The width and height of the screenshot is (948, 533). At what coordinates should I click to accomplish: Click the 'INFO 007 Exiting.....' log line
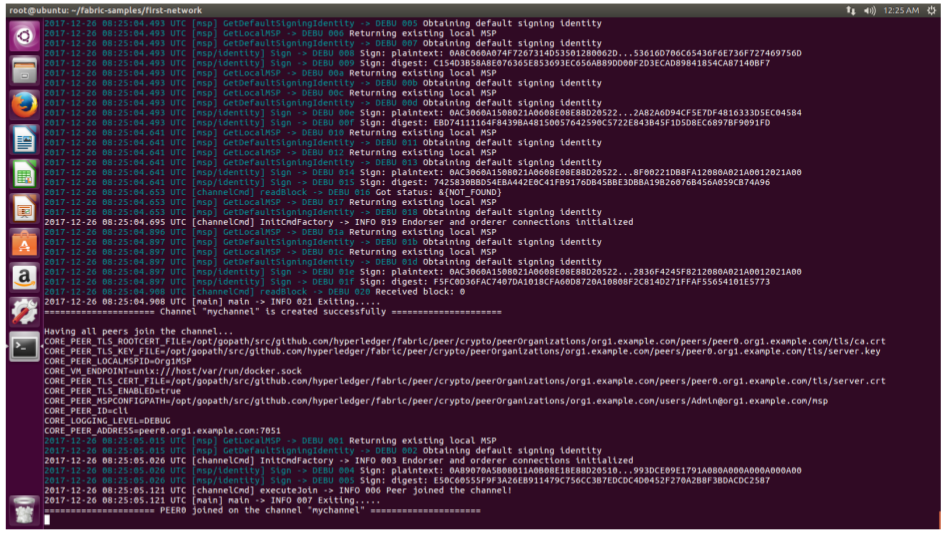pyautogui.click(x=212, y=500)
